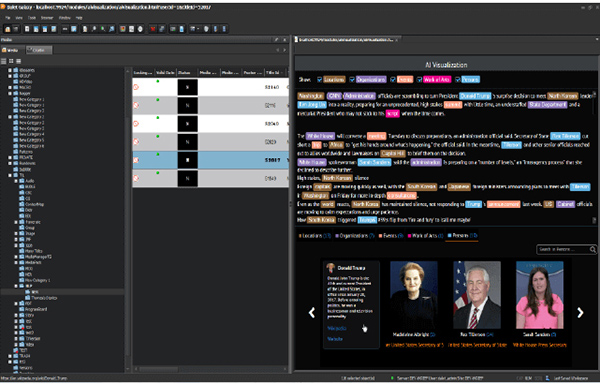Click the previous arrow in the persons carousel
This screenshot has width=600, height=384.
pos(312,313)
